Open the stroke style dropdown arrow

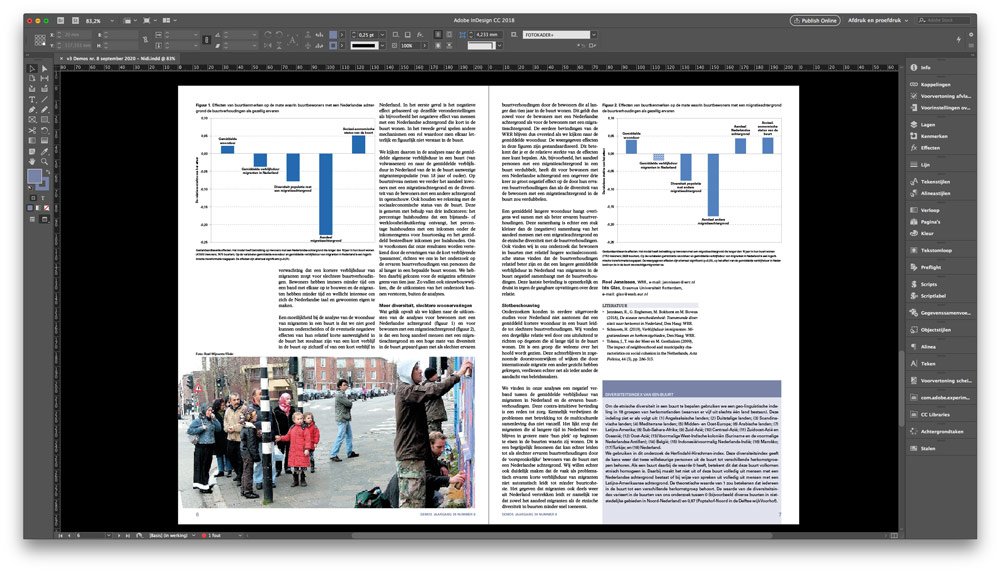pos(382,45)
